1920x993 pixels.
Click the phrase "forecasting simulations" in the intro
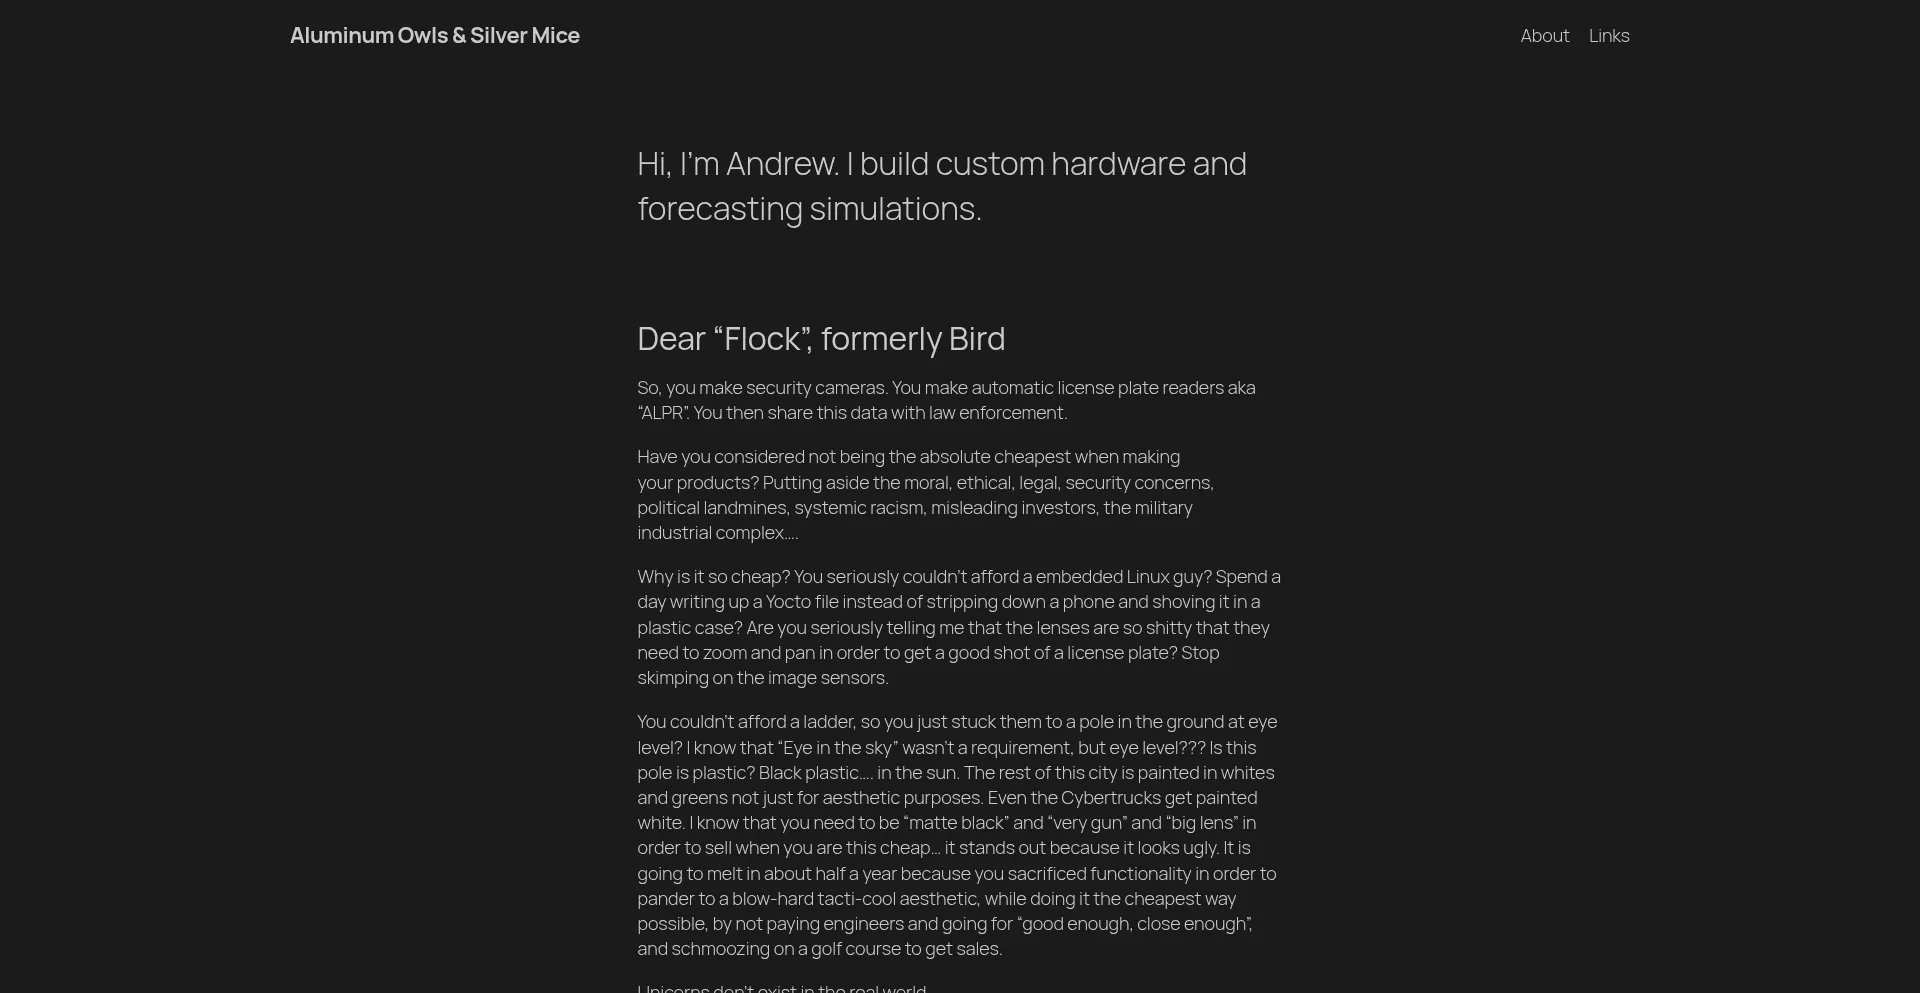click(809, 209)
